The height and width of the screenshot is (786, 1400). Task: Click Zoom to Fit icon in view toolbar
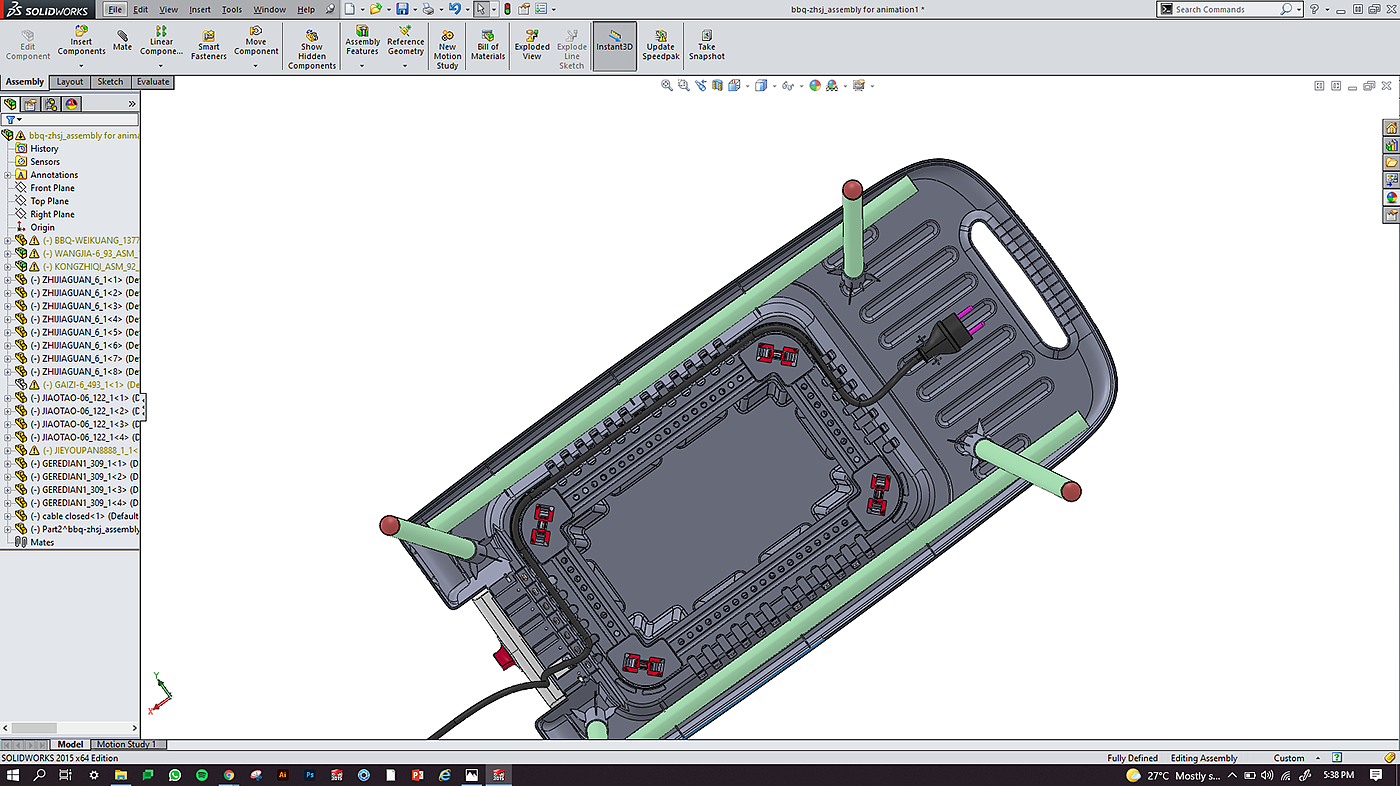(667, 86)
